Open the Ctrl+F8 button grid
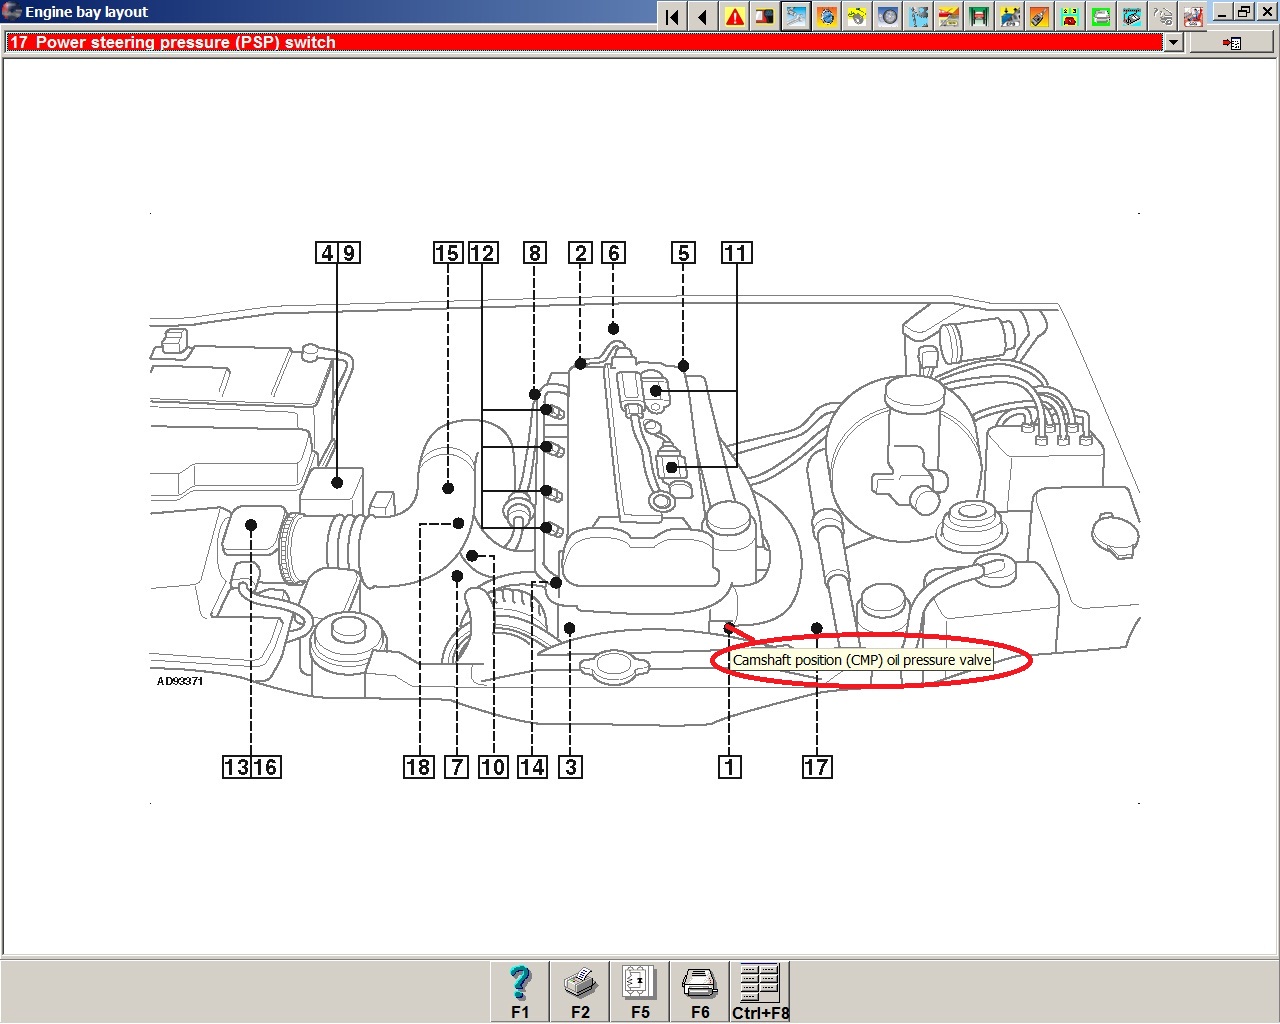 point(760,990)
